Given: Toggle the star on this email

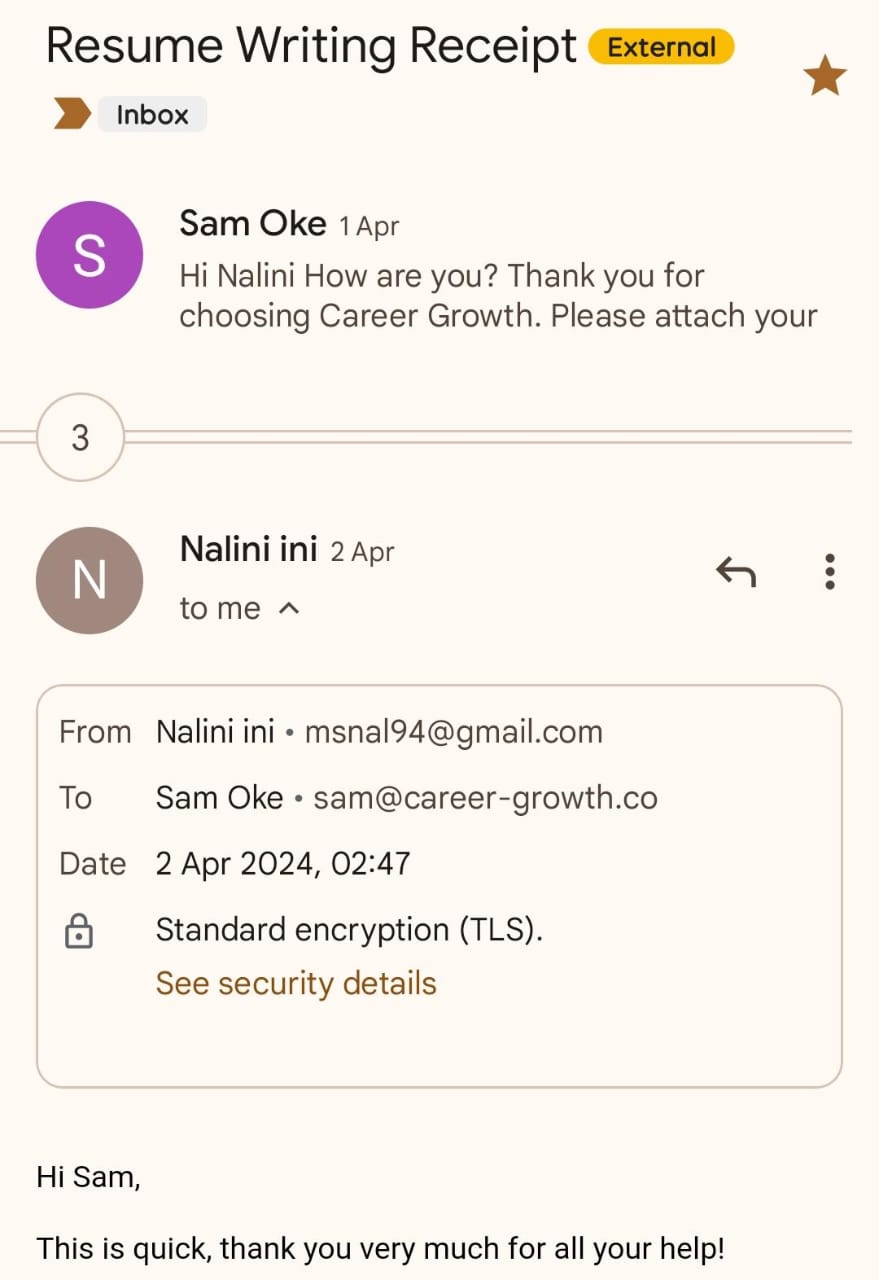Looking at the screenshot, I should point(825,76).
